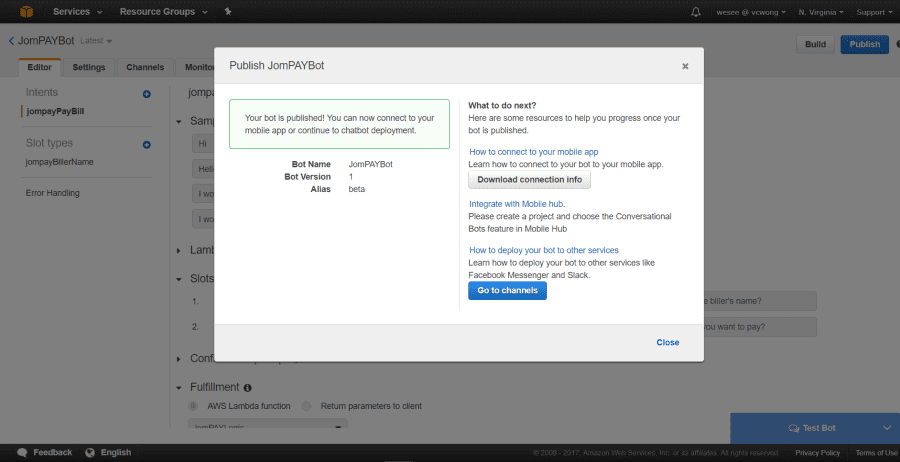
Task: Open the N. Virginia region dropdown
Action: (821, 12)
